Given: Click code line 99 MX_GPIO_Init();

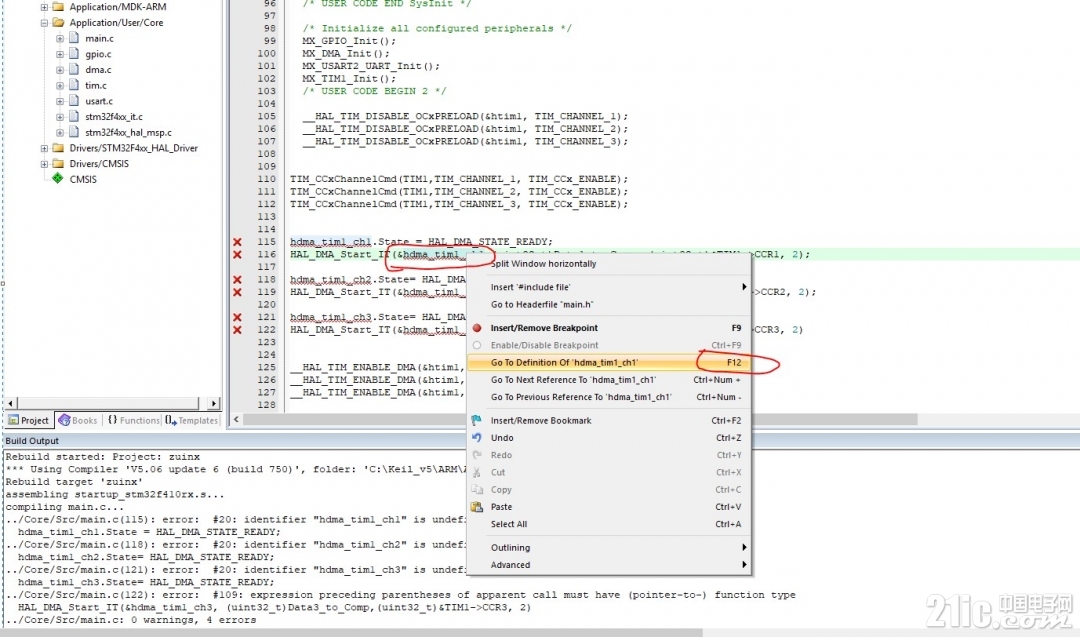Looking at the screenshot, I should click(349, 41).
